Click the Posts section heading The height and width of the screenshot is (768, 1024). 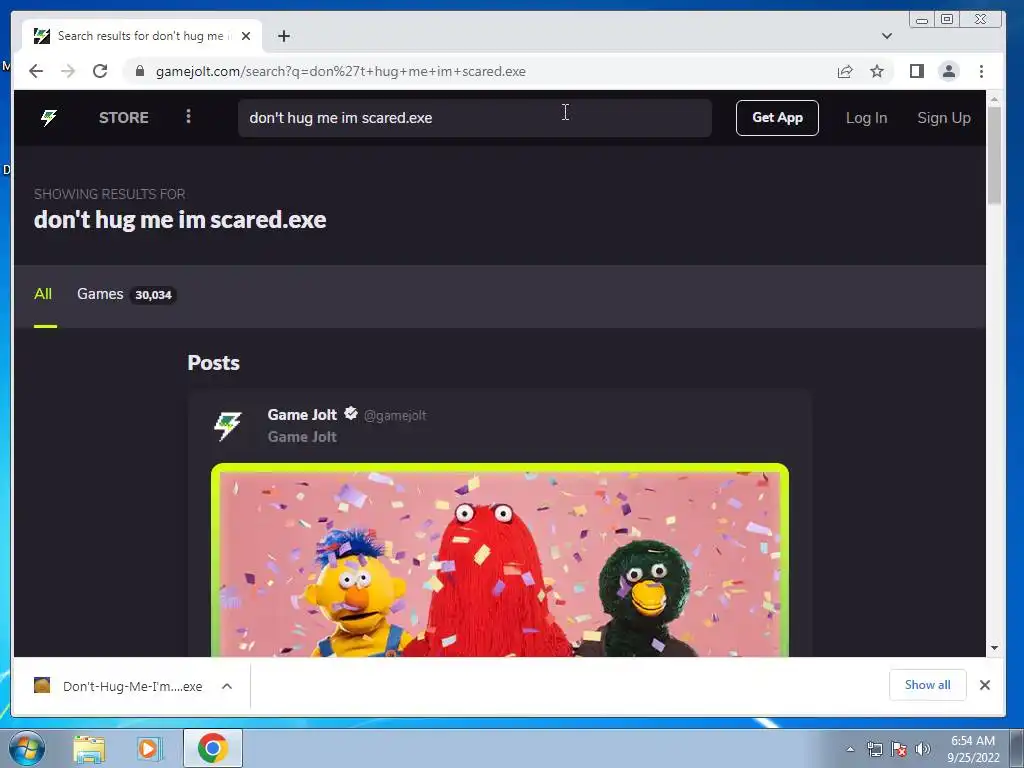point(214,363)
